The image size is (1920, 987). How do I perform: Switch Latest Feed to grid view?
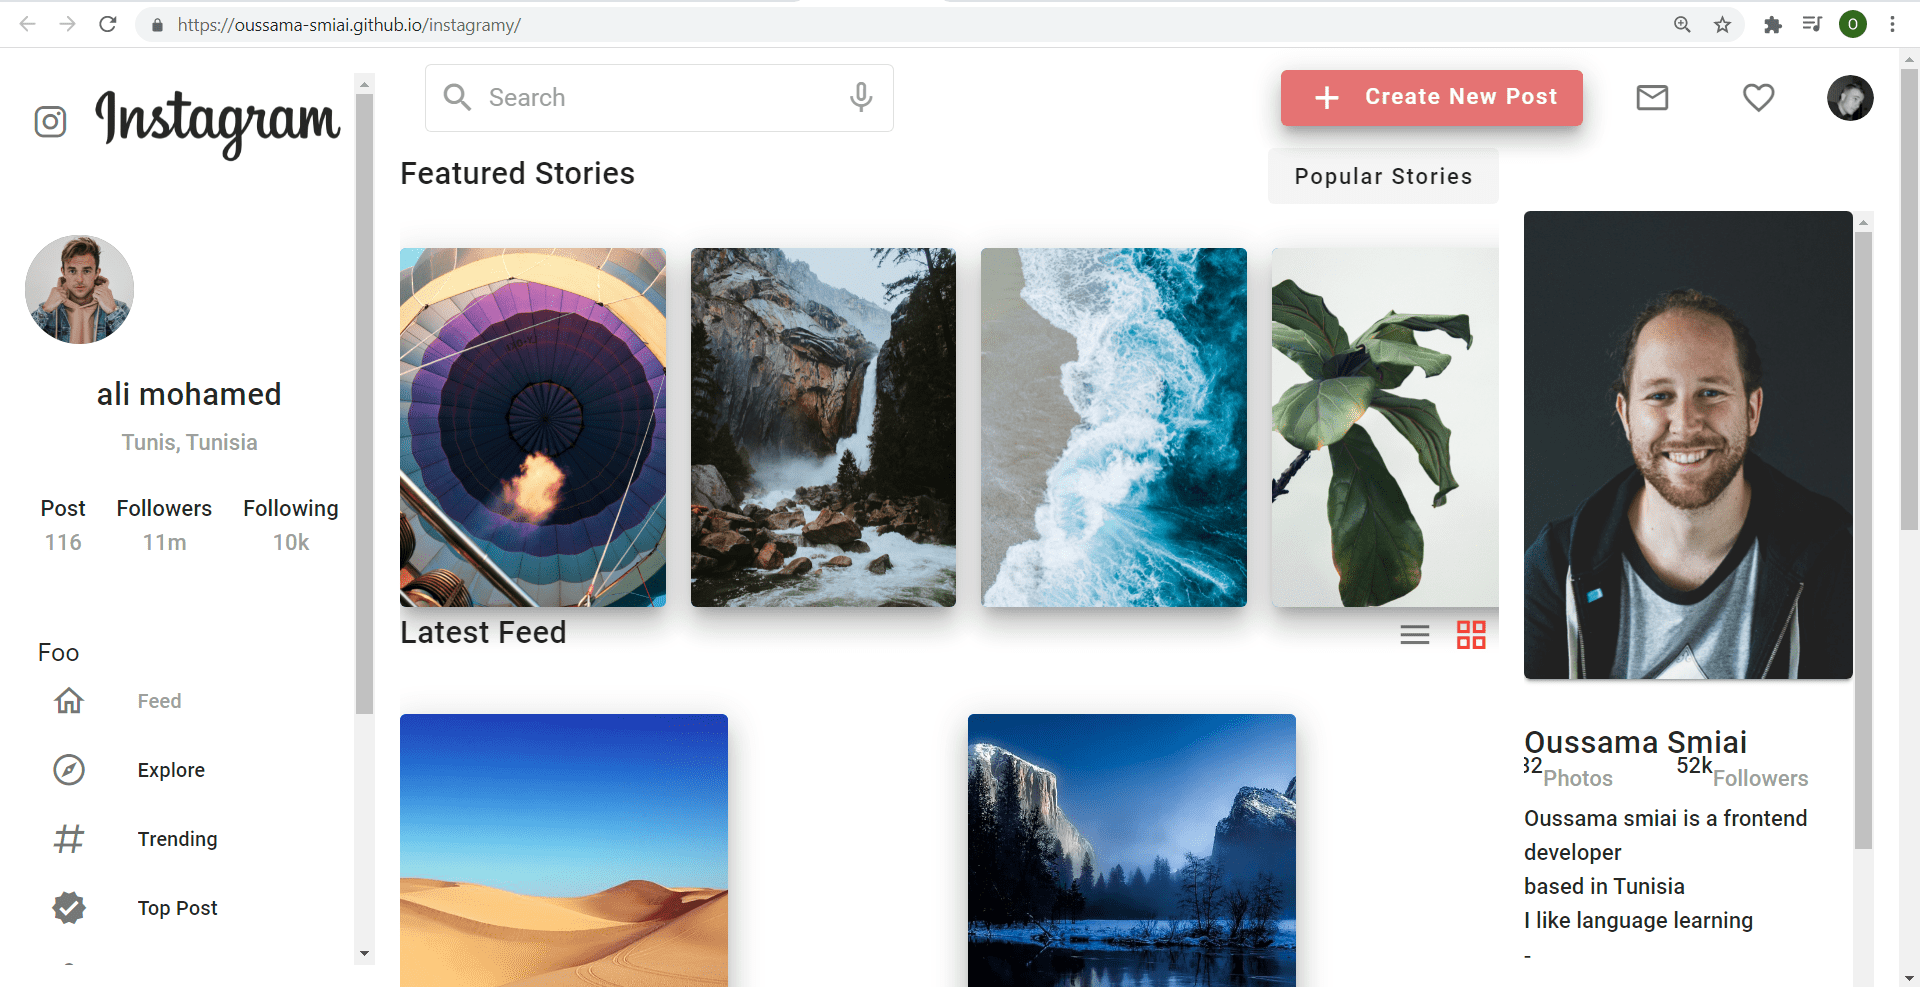tap(1470, 634)
